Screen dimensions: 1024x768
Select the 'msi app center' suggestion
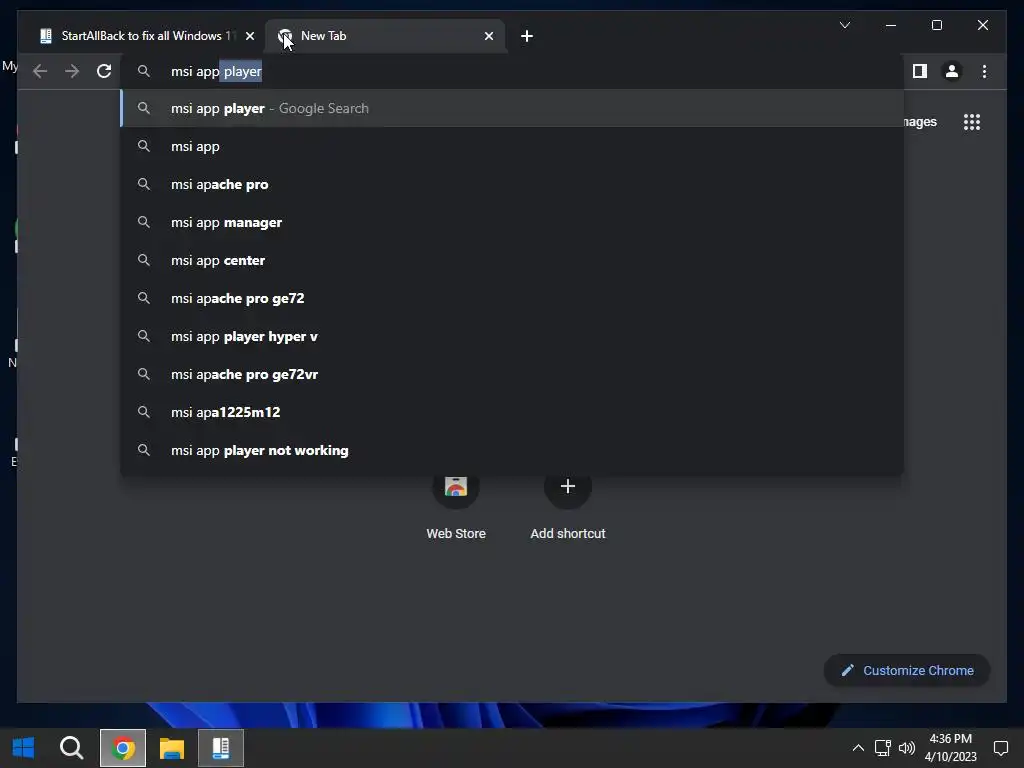(x=513, y=260)
